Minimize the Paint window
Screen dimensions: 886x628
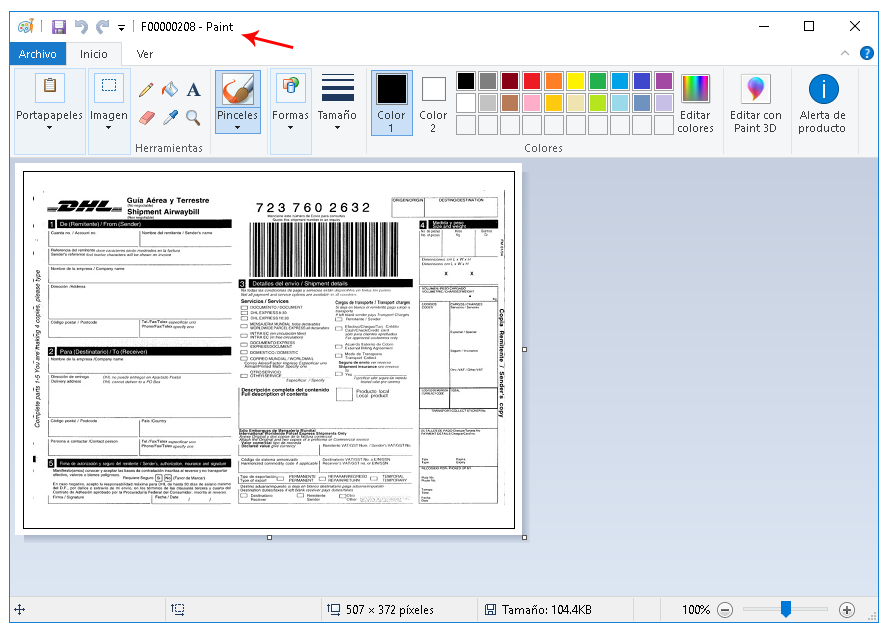[764, 27]
